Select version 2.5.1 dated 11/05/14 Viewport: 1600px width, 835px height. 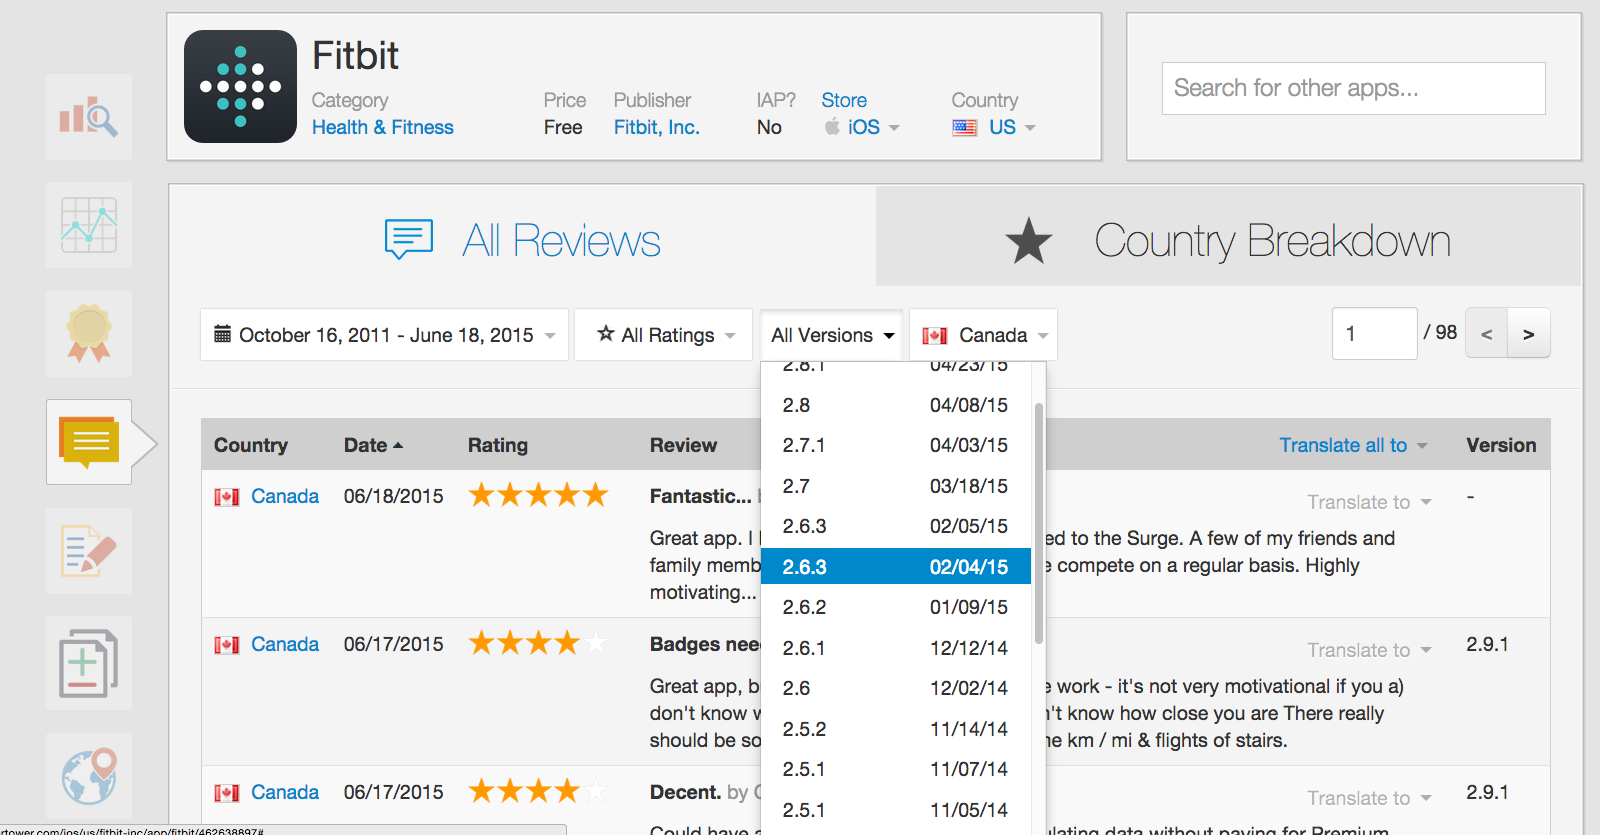[x=896, y=810]
